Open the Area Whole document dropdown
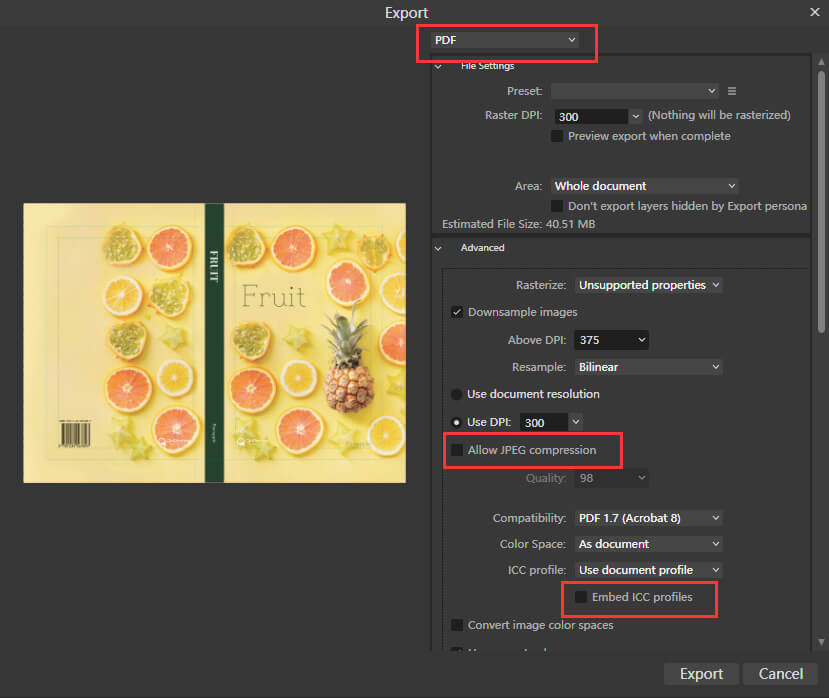Image resolution: width=829 pixels, height=698 pixels. tap(644, 186)
